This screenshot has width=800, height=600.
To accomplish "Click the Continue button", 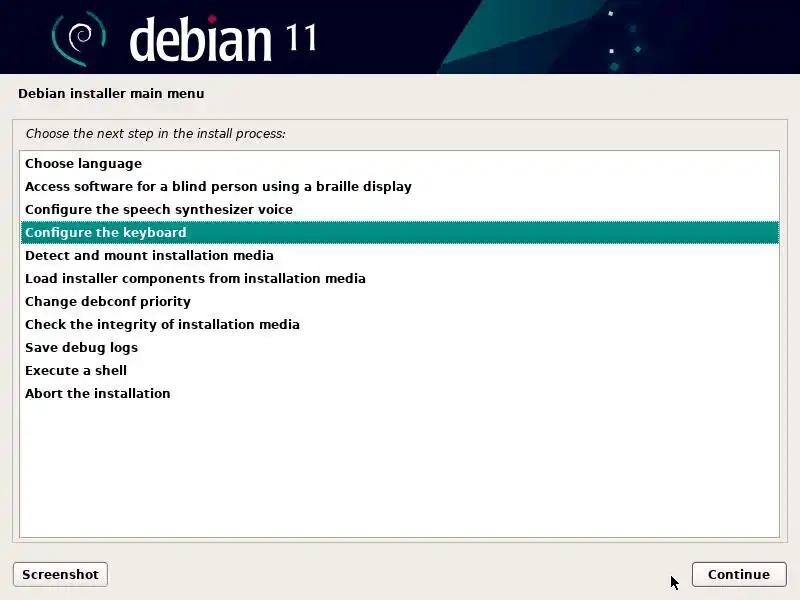I will (739, 574).
